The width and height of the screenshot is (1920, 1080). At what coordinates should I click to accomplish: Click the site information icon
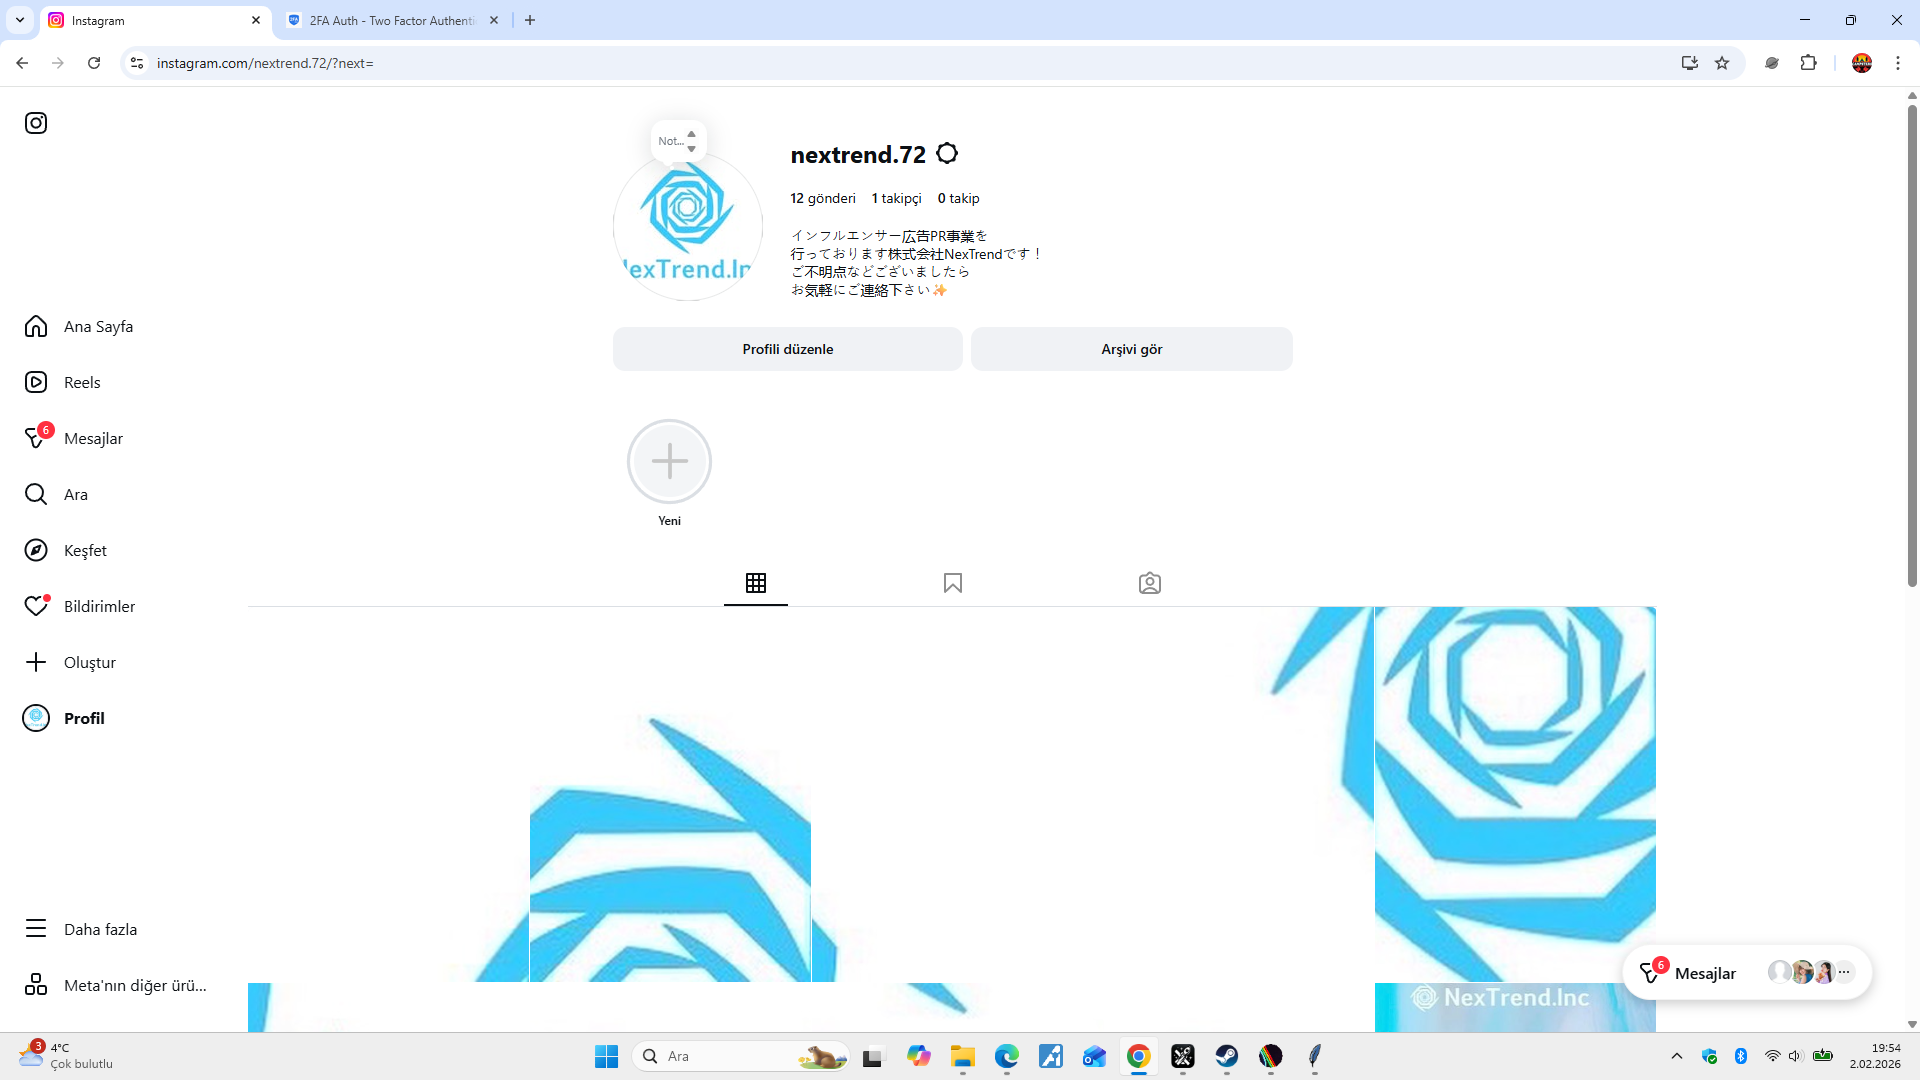tap(137, 63)
